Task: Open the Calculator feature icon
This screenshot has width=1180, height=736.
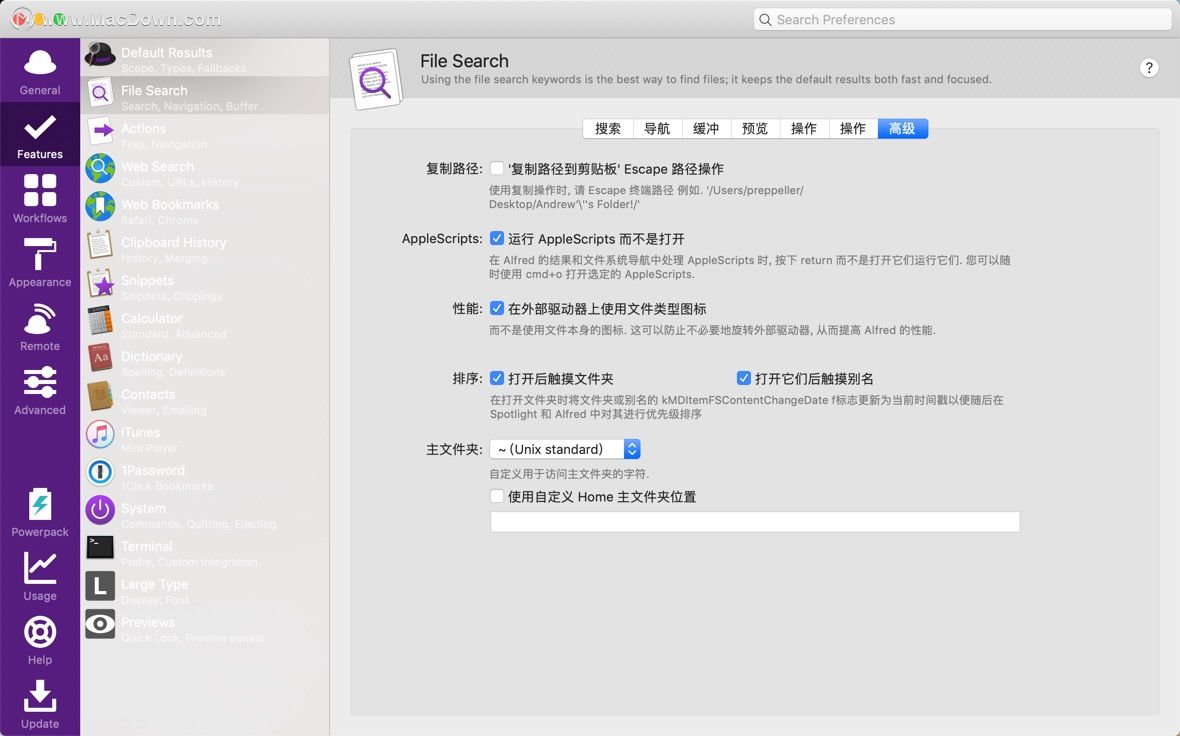Action: pyautogui.click(x=100, y=321)
